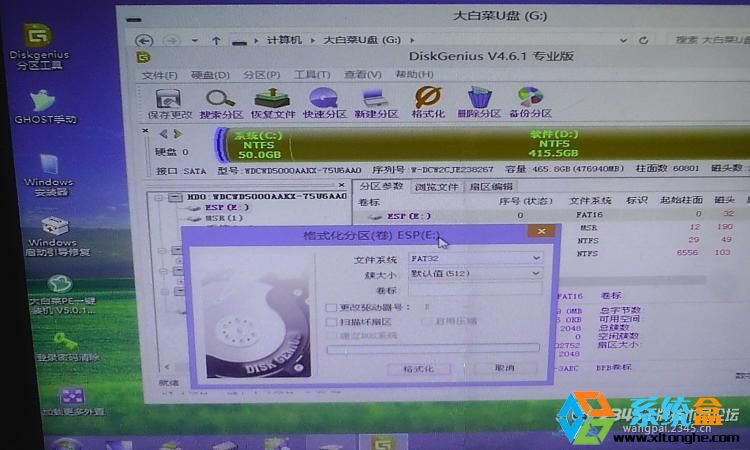The image size is (750, 450).
Task: Switch to 分区参数 tab
Action: [381, 187]
